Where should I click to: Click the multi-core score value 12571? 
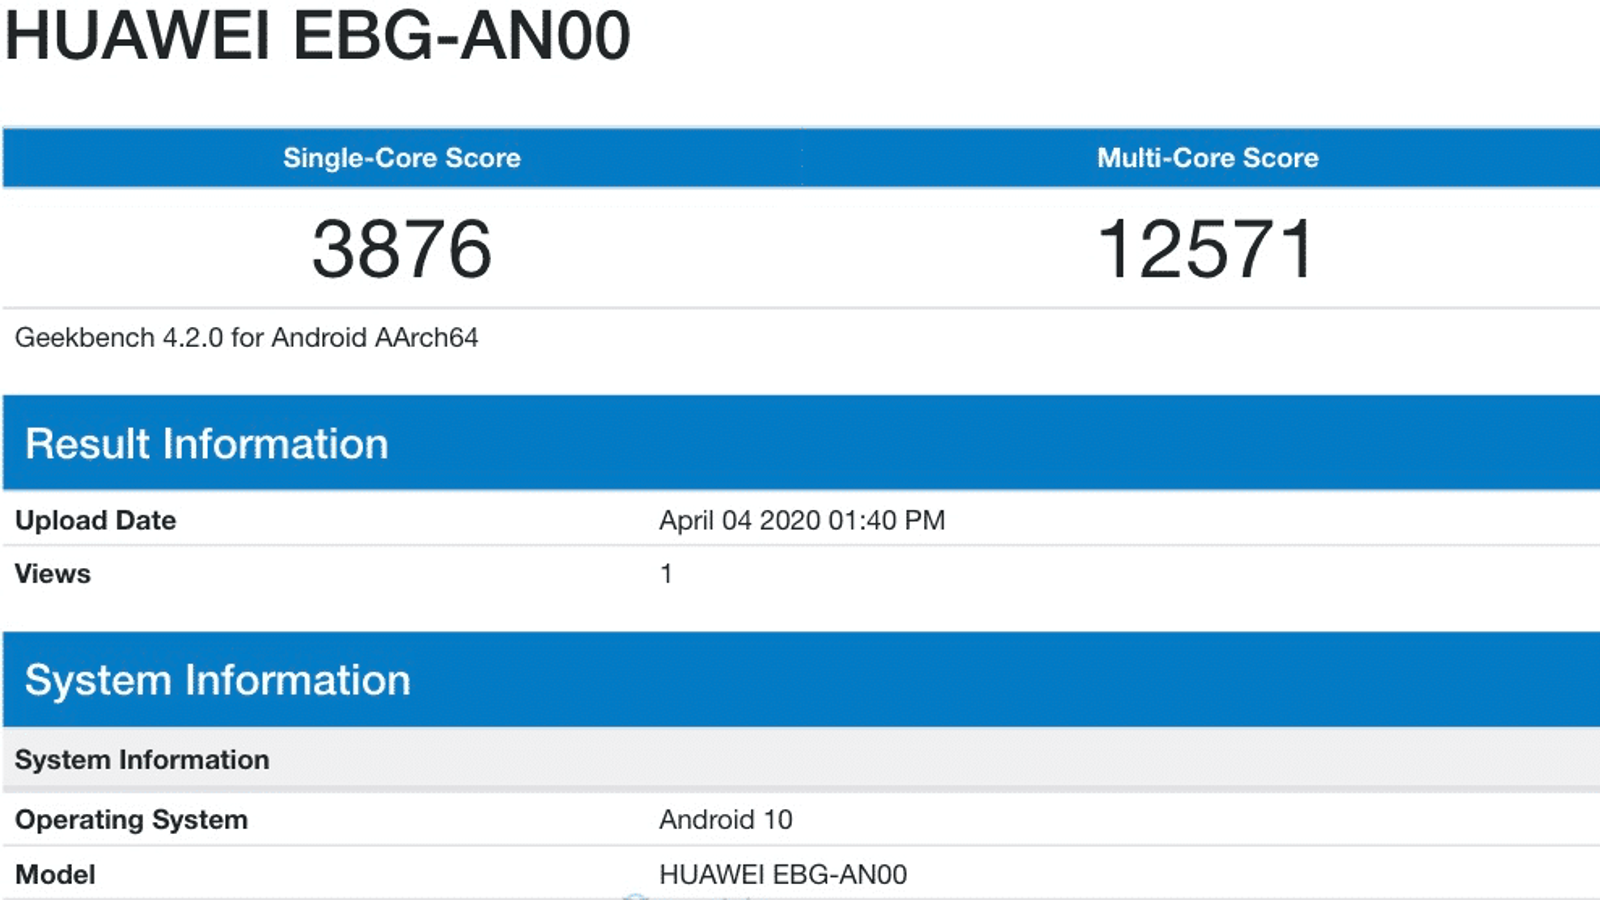click(x=1206, y=249)
